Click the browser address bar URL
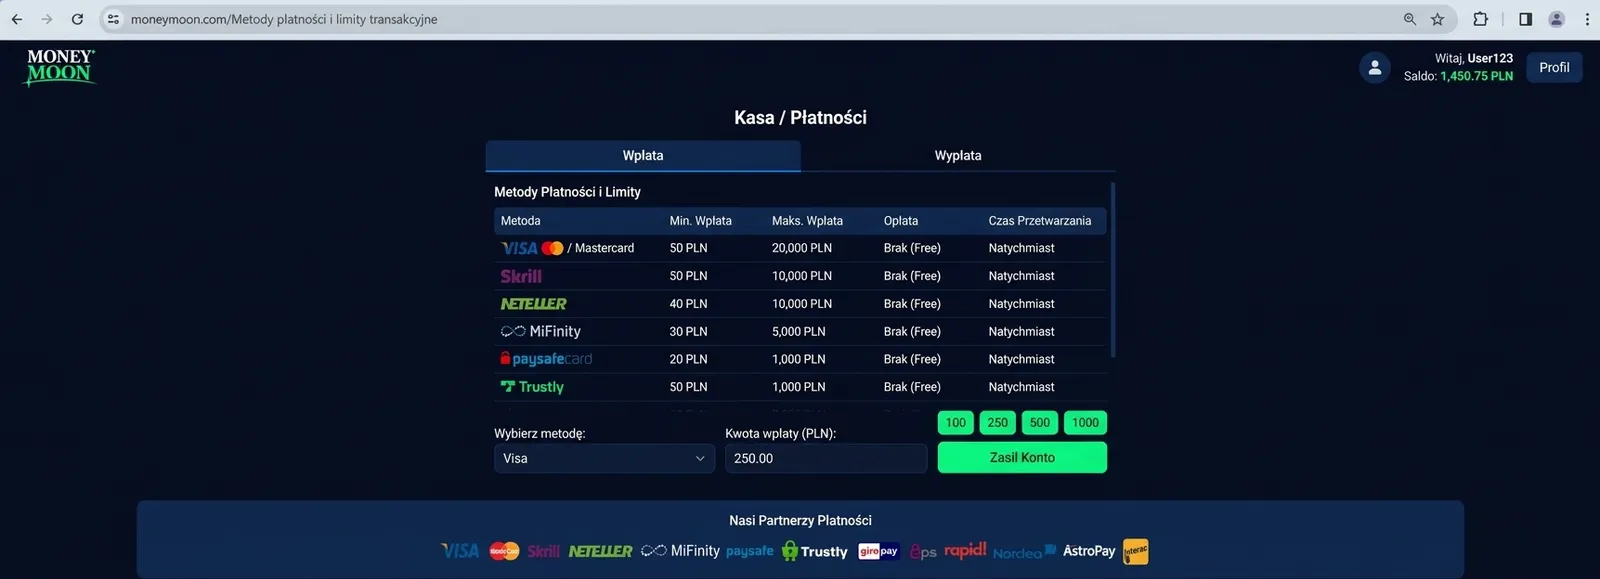 (x=284, y=19)
